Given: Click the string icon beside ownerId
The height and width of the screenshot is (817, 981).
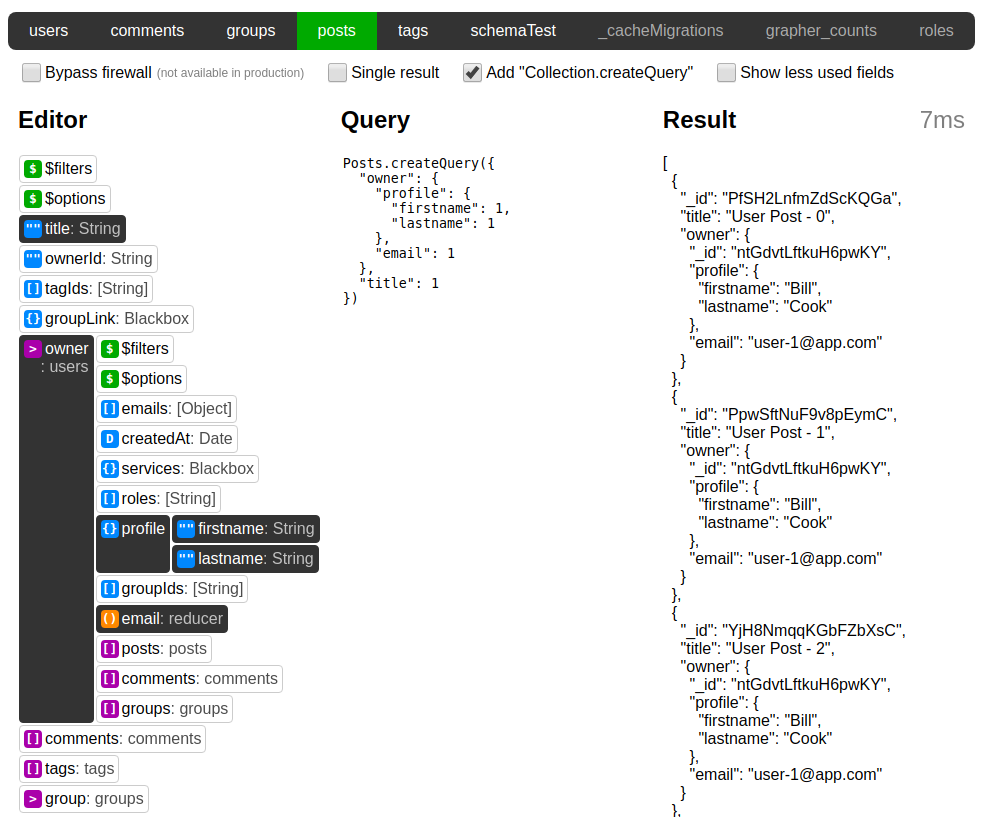Looking at the screenshot, I should click(33, 258).
